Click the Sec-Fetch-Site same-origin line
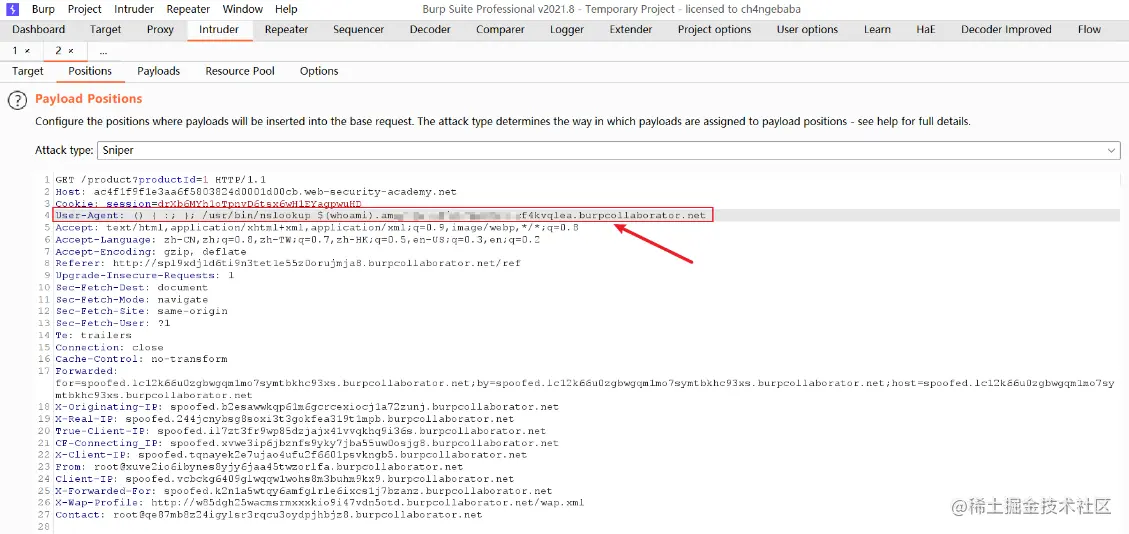Viewport: 1129px width, 534px height. [x=141, y=311]
